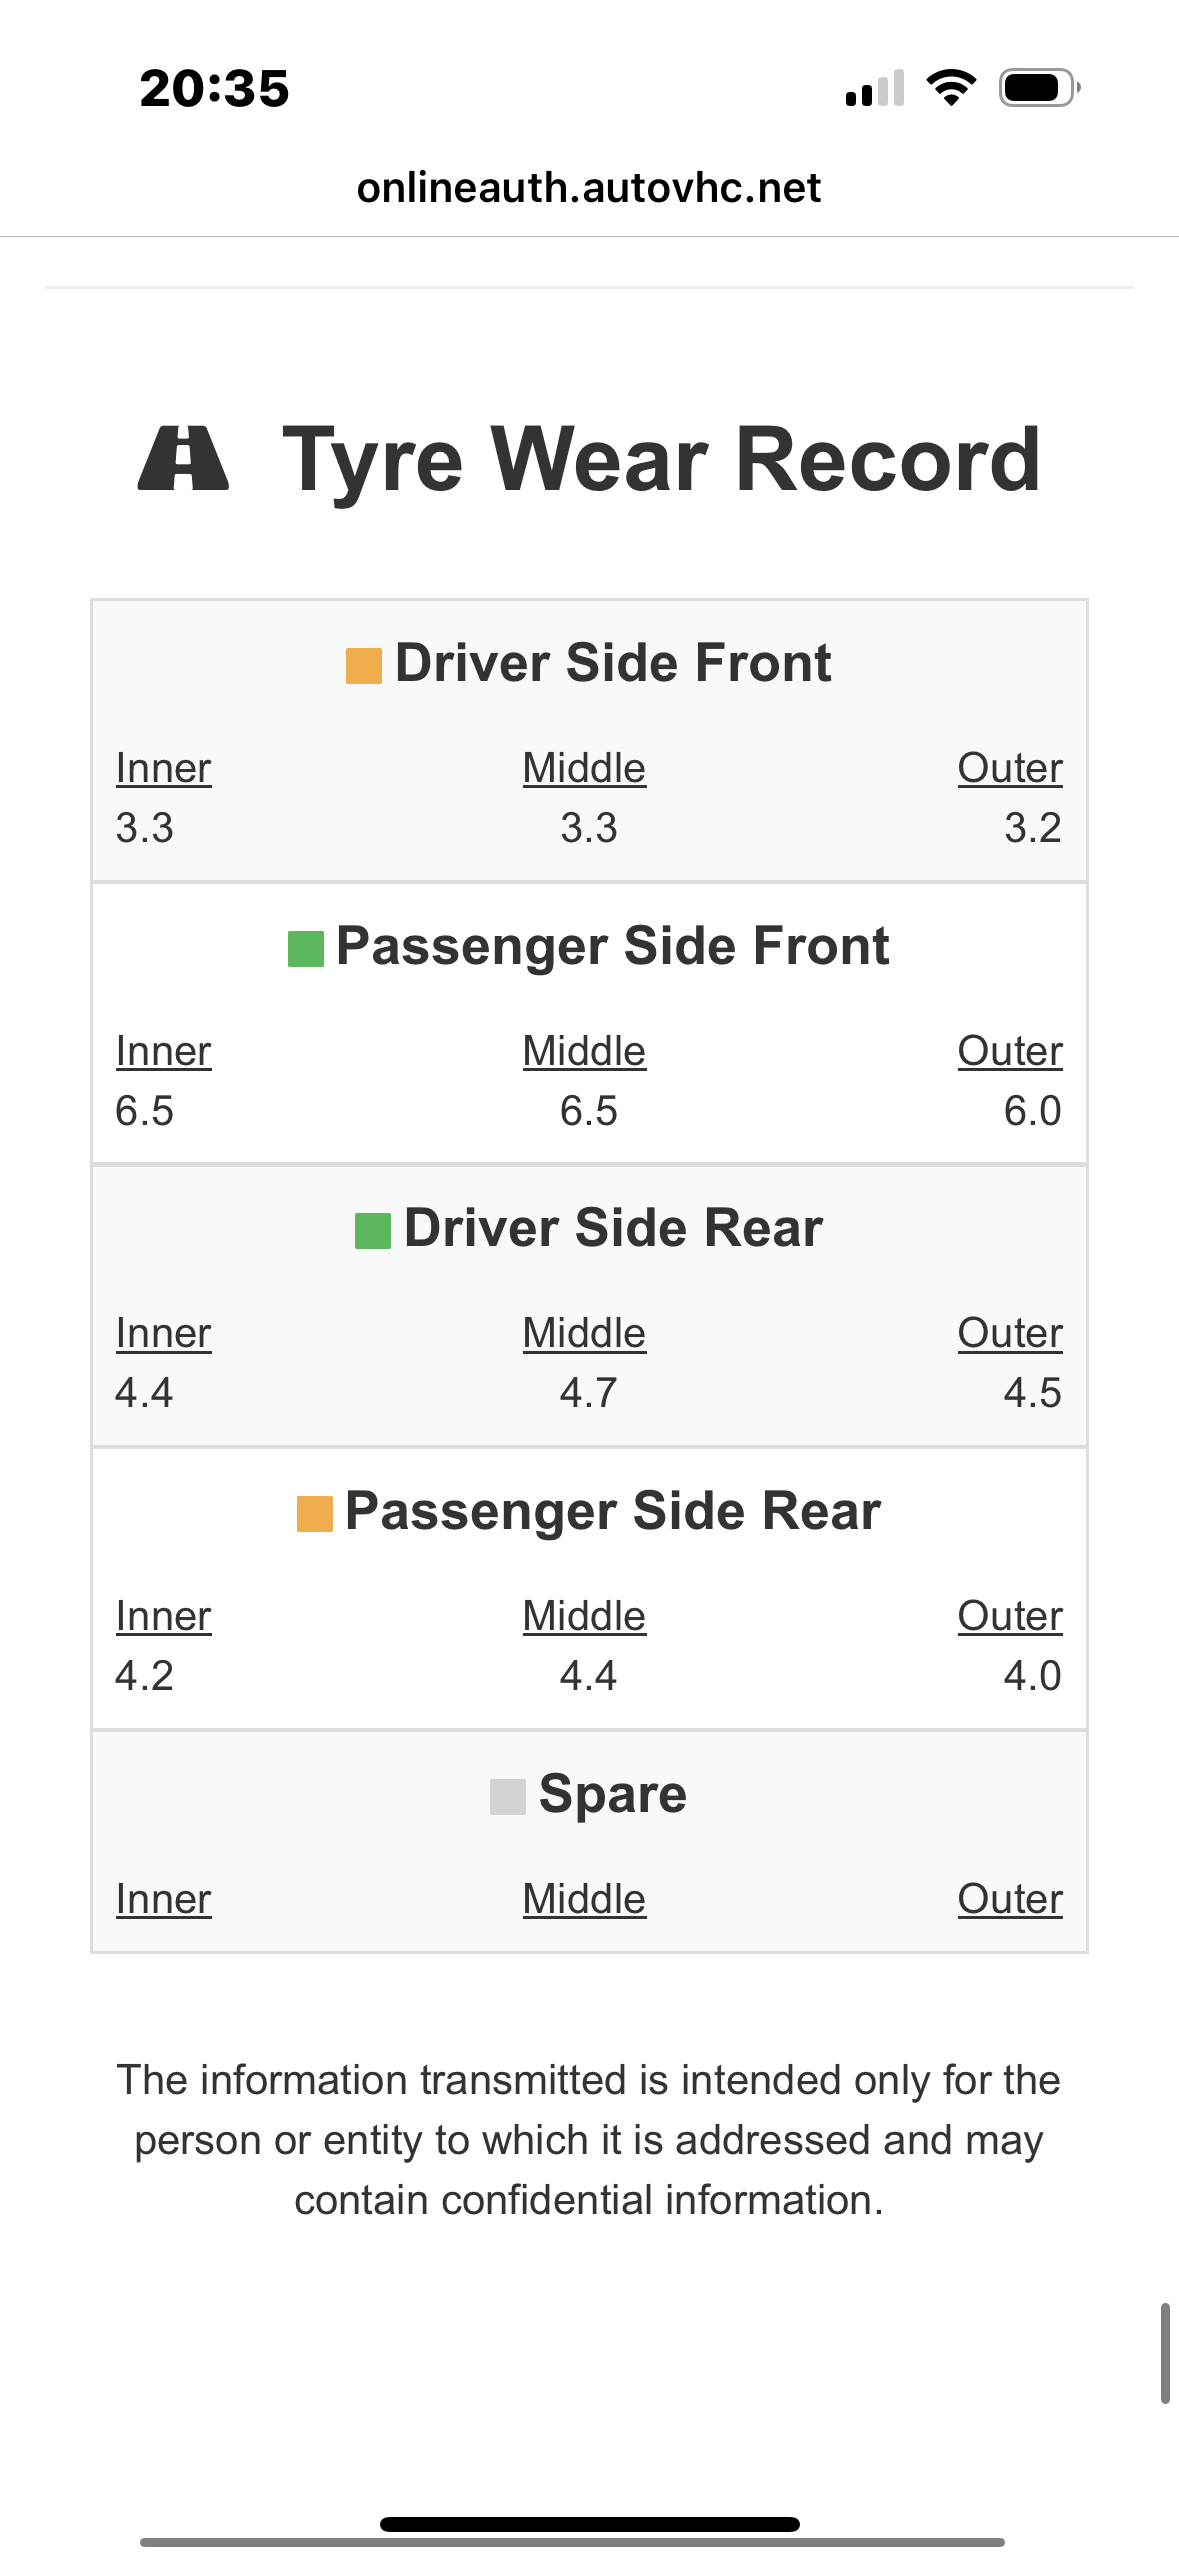
Task: Click the Outer label under Driver Side Rear
Action: point(1010,1334)
